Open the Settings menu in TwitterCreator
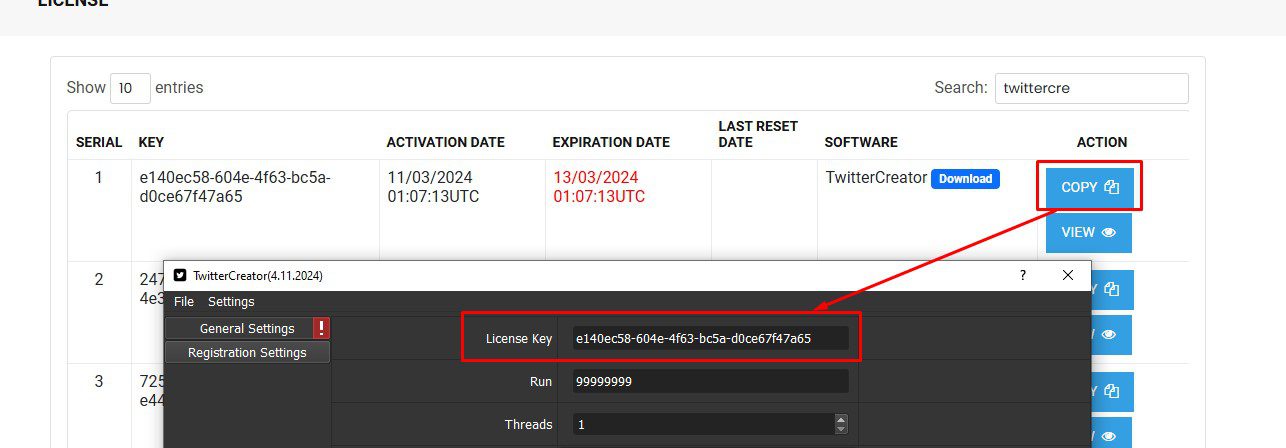This screenshot has height=448, width=1286. [231, 301]
